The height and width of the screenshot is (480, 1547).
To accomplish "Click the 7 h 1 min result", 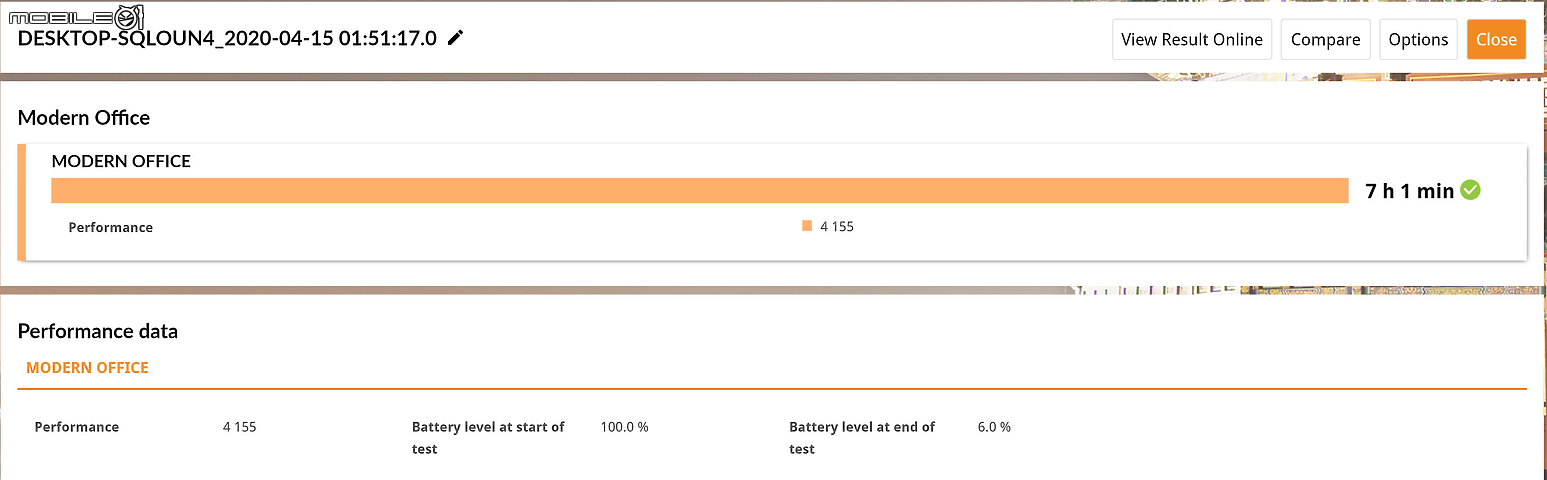I will pos(1410,191).
